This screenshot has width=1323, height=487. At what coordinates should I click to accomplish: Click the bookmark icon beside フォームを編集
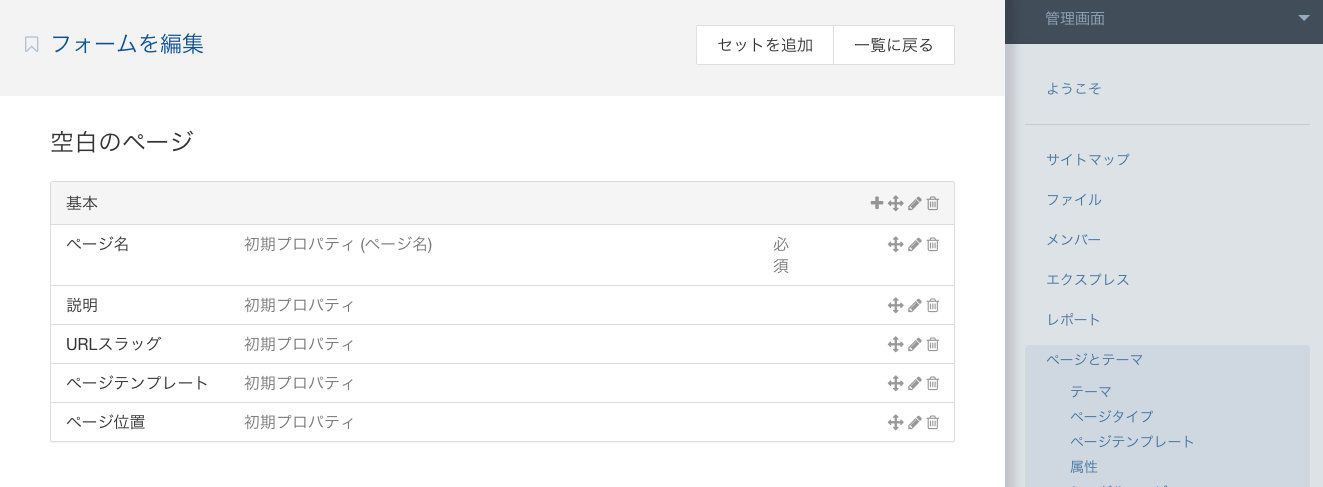point(32,45)
